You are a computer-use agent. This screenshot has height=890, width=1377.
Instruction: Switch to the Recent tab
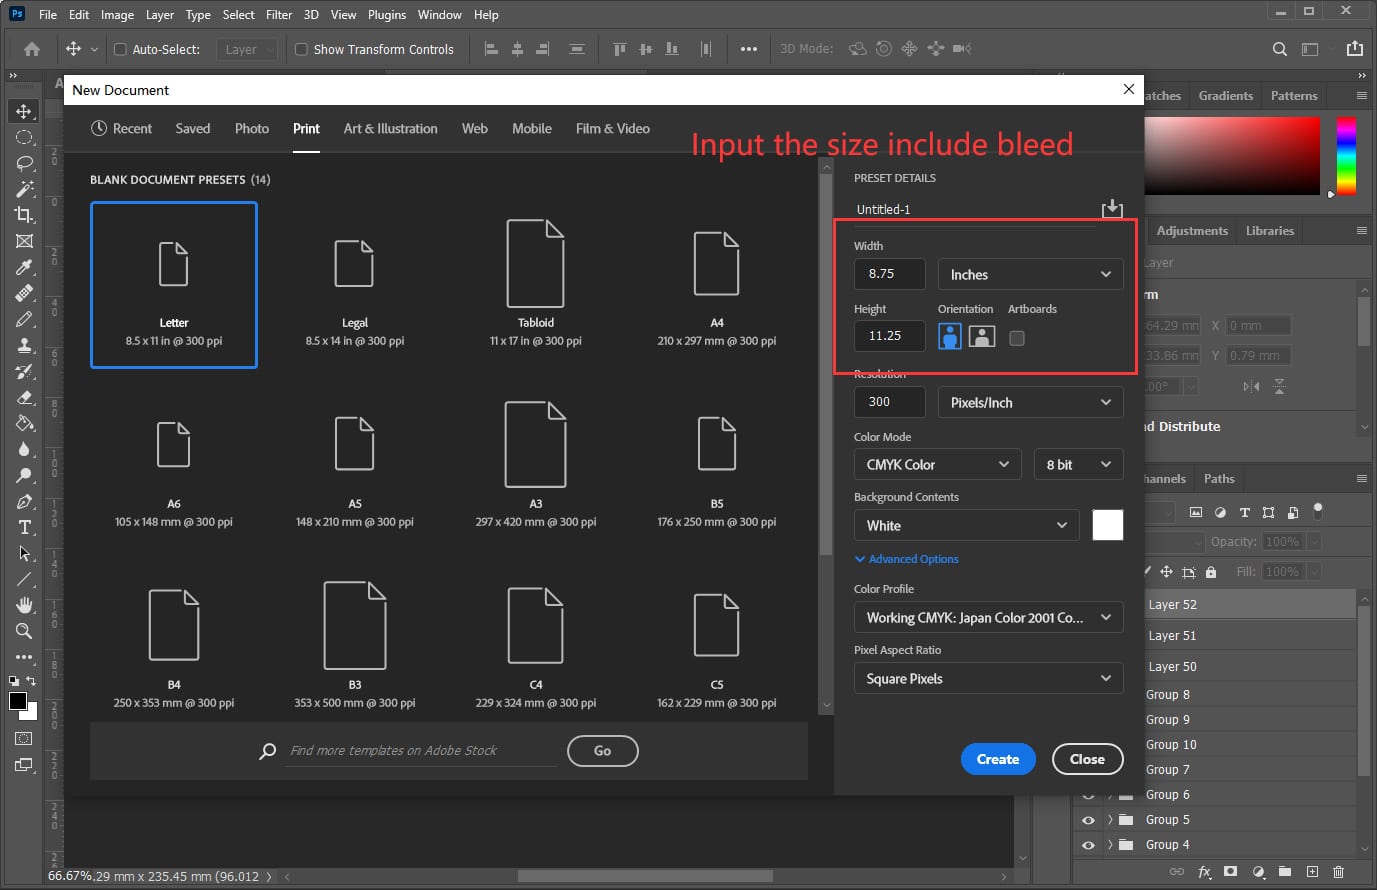pyautogui.click(x=121, y=129)
